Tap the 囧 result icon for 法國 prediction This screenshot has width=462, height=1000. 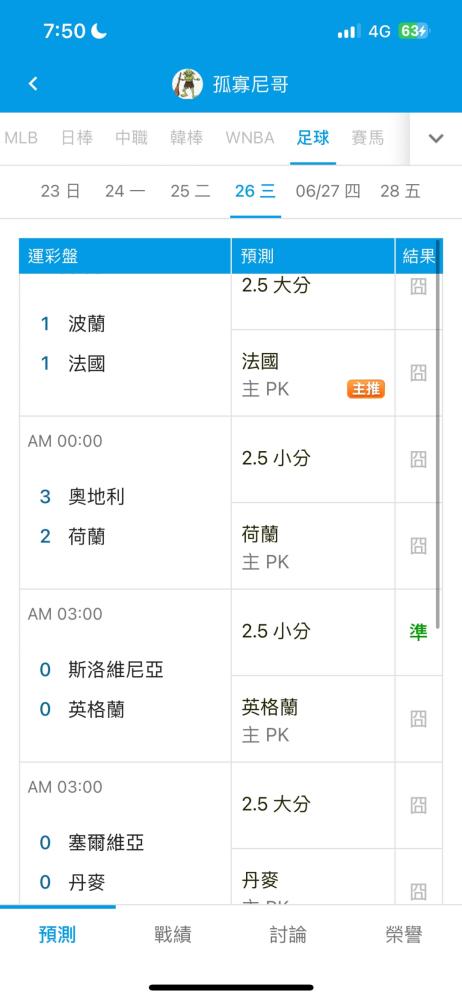point(418,372)
